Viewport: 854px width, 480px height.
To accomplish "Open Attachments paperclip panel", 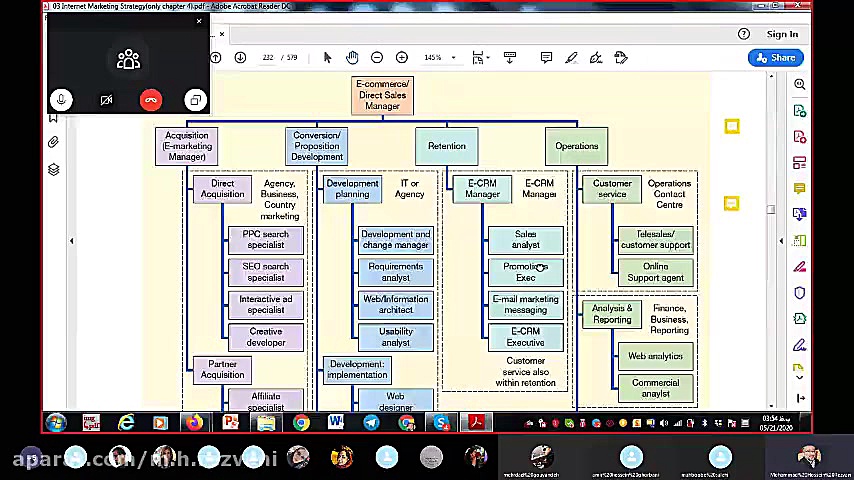I will click(53, 143).
